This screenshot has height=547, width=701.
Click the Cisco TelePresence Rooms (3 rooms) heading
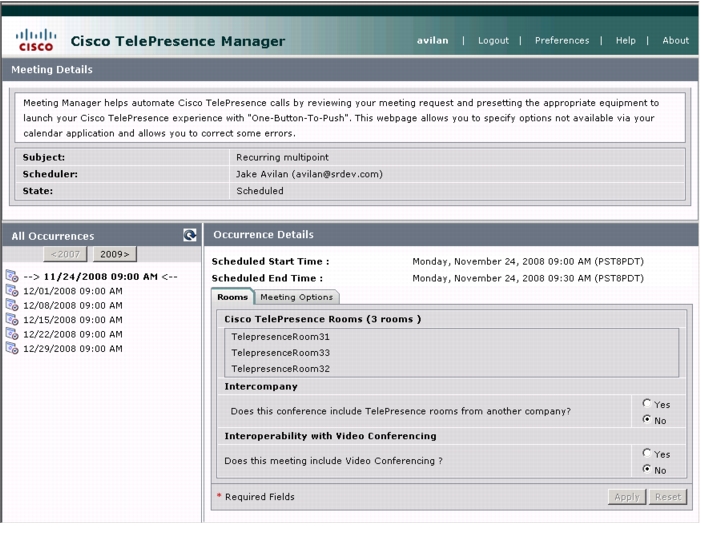coord(322,319)
